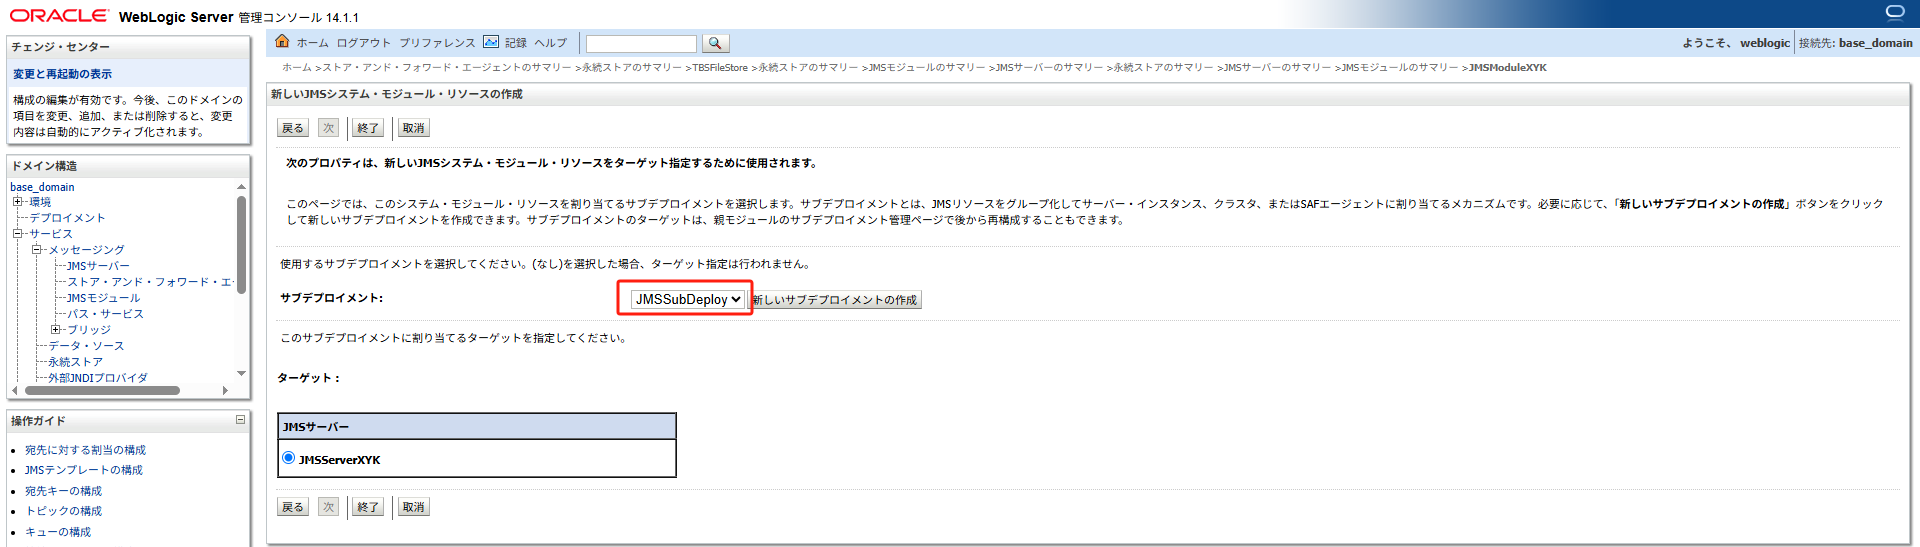Focus the search input field
The height and width of the screenshot is (547, 1920).
pyautogui.click(x=641, y=44)
